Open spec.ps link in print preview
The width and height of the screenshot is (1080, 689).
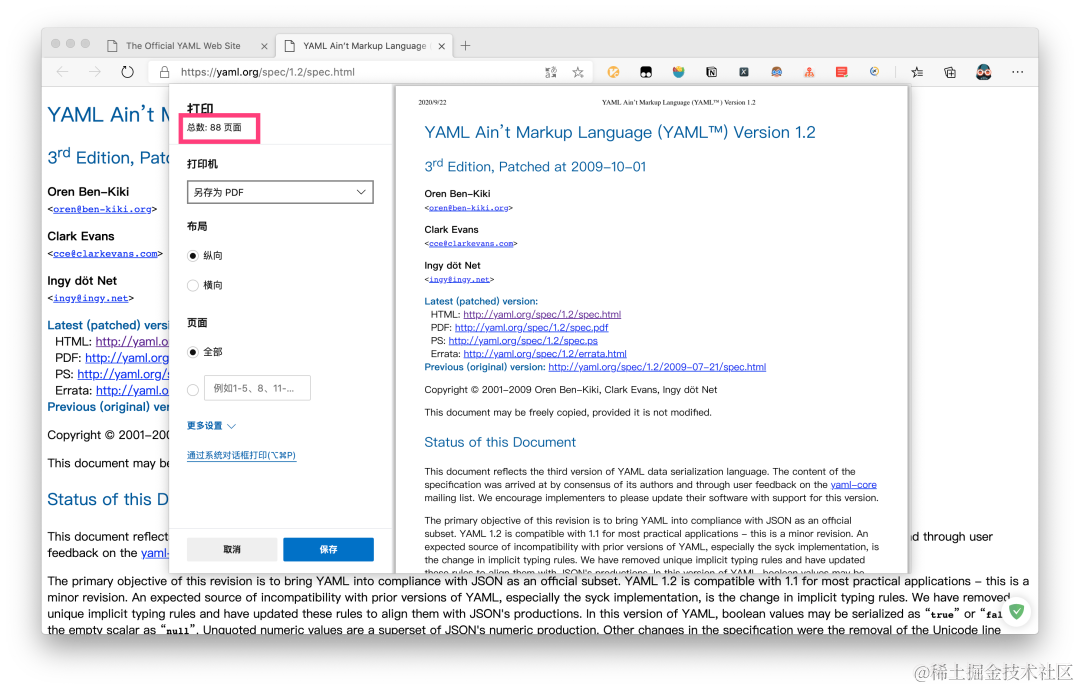pos(523,340)
